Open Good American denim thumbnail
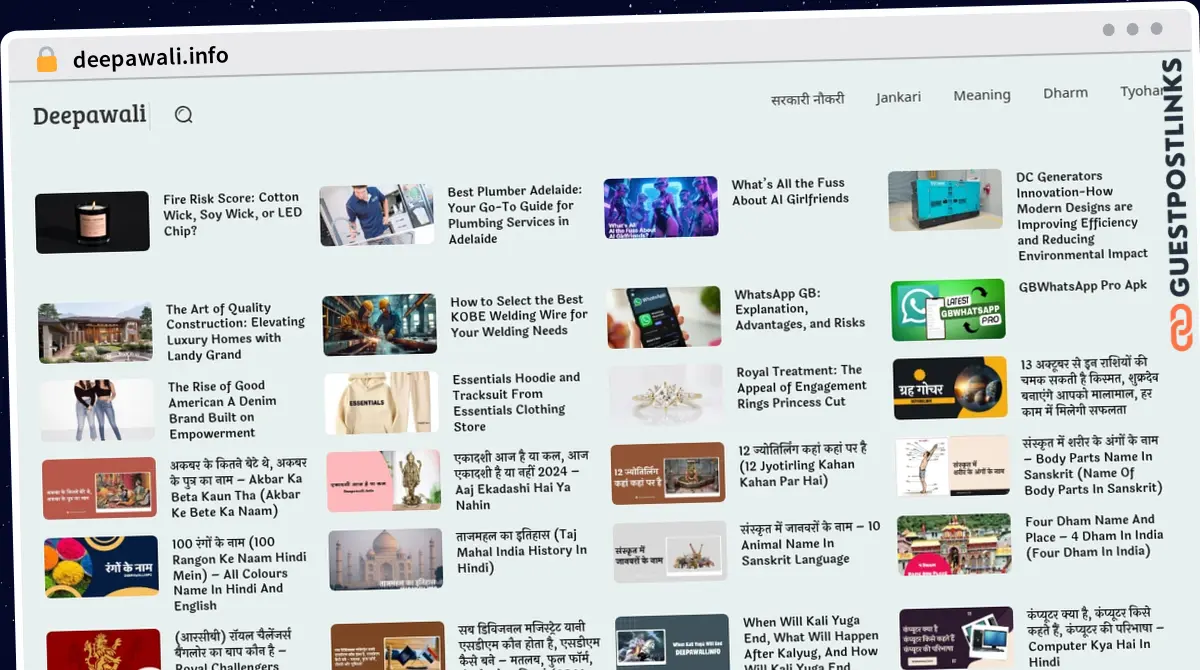 click(x=98, y=410)
